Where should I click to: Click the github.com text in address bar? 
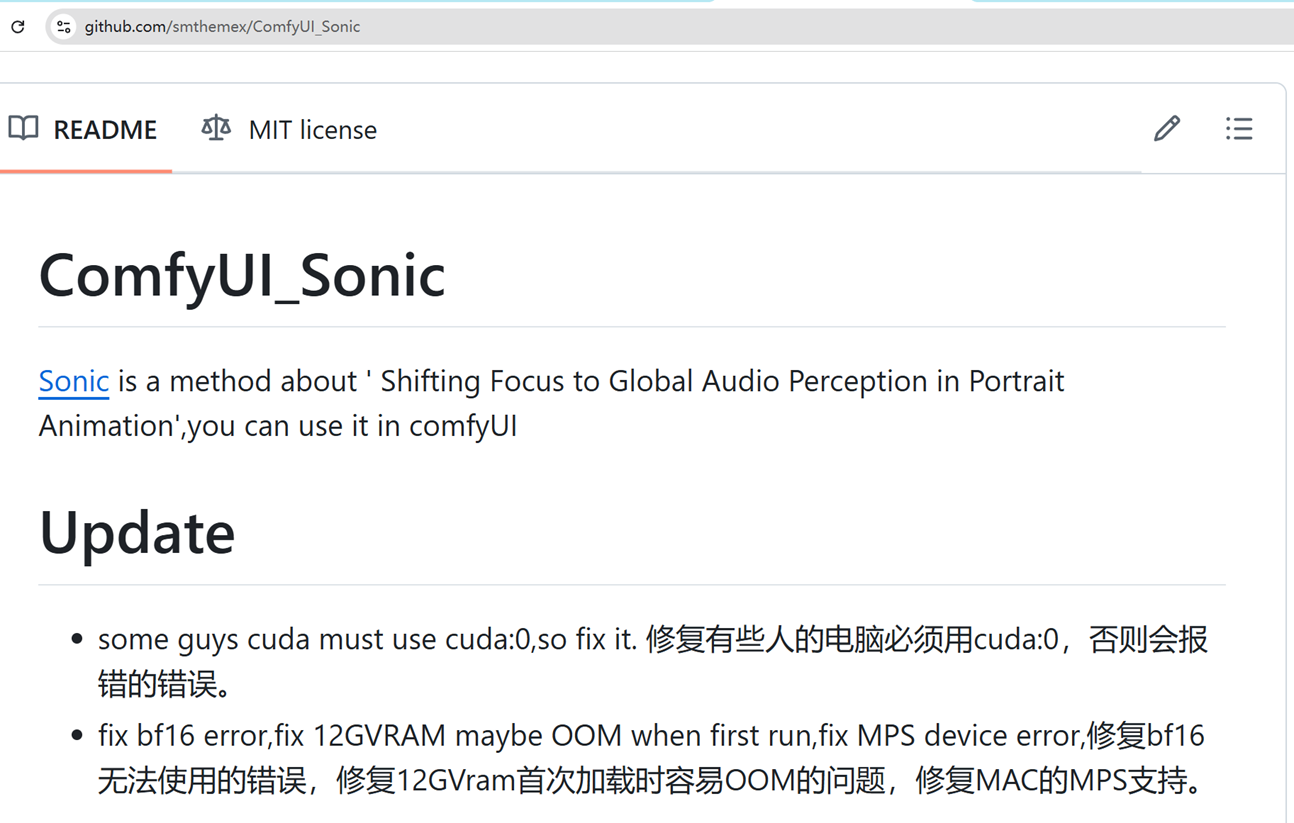(127, 26)
